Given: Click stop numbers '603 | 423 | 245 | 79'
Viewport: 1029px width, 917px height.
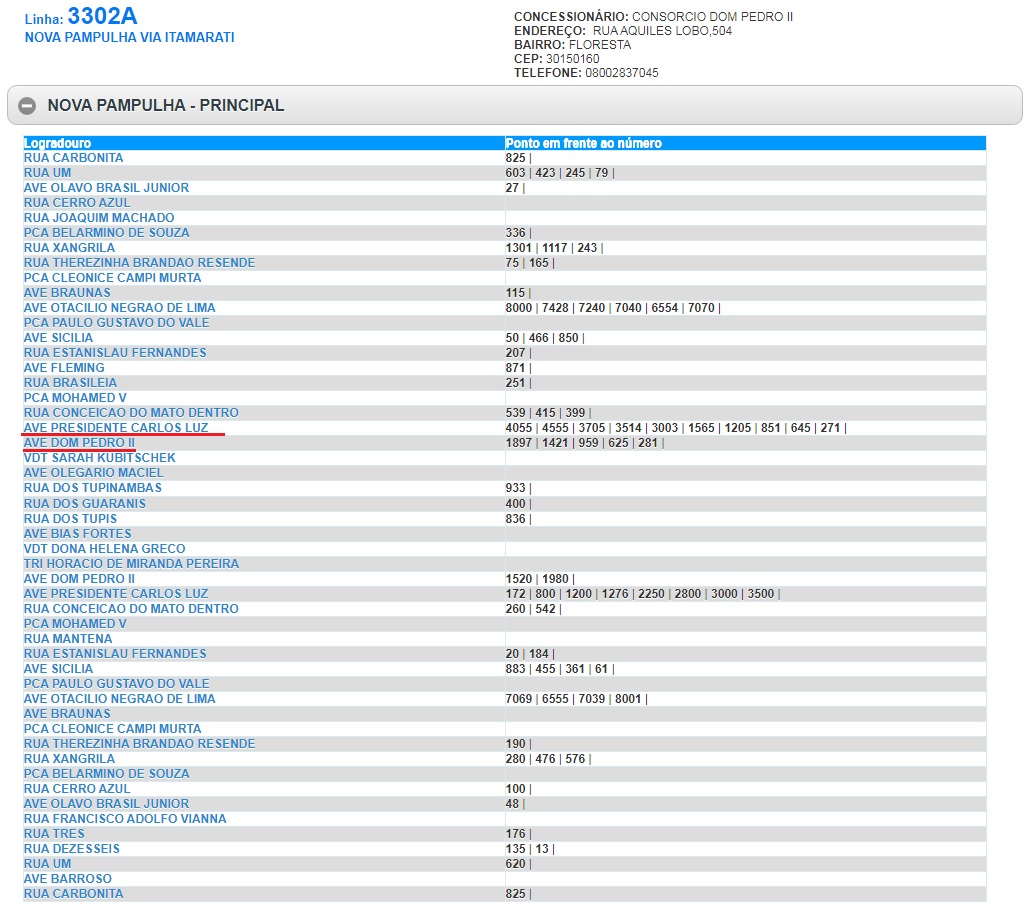Looking at the screenshot, I should click(560, 173).
